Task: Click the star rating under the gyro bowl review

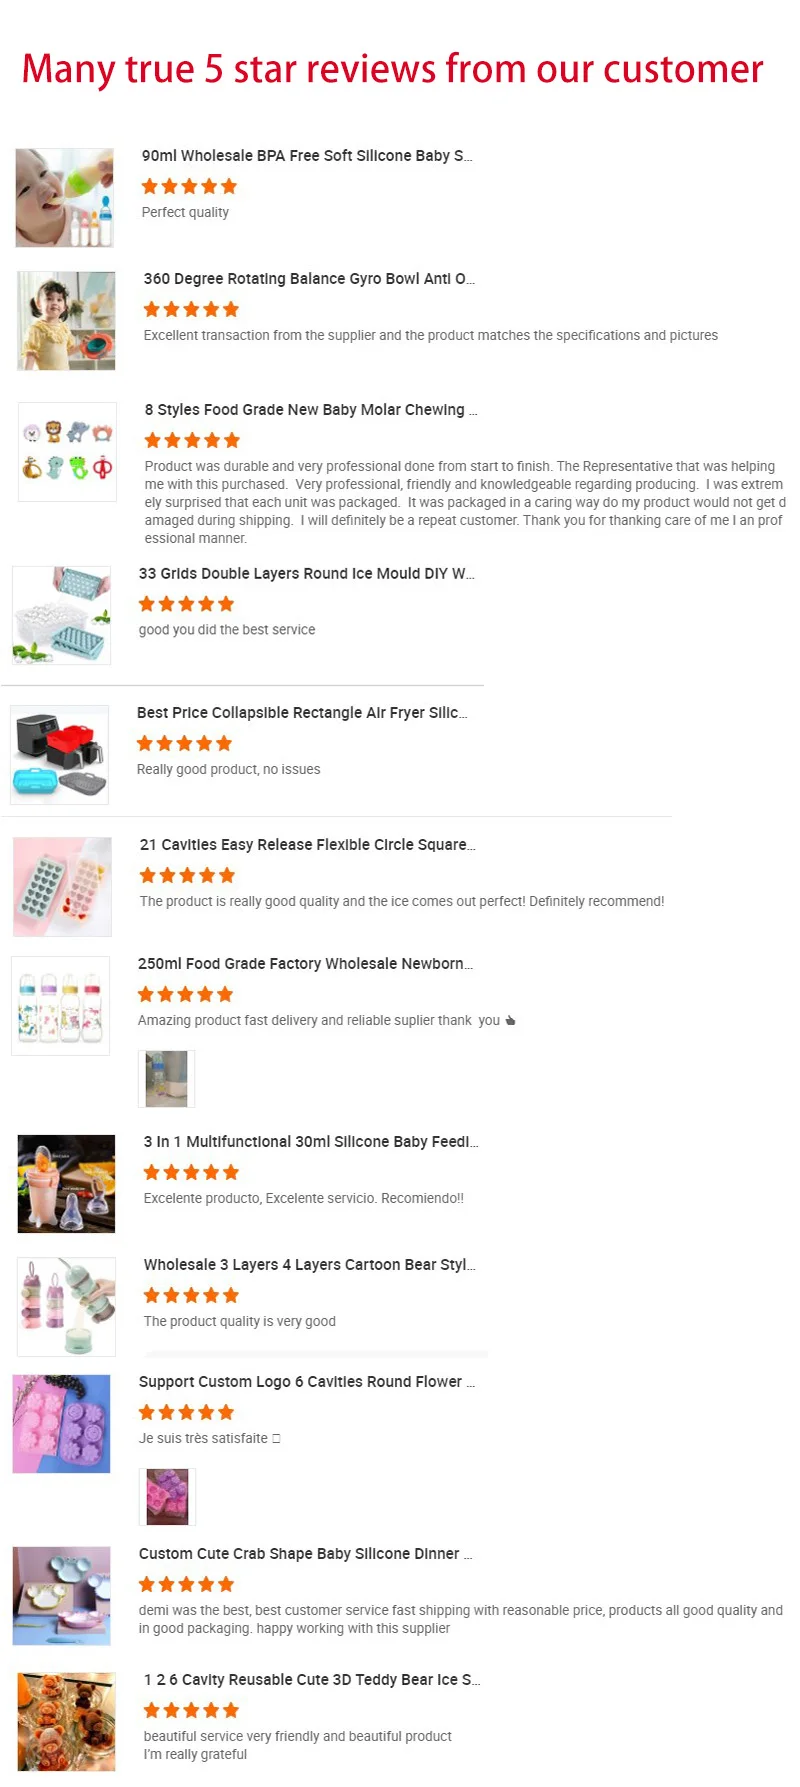Action: tap(191, 310)
